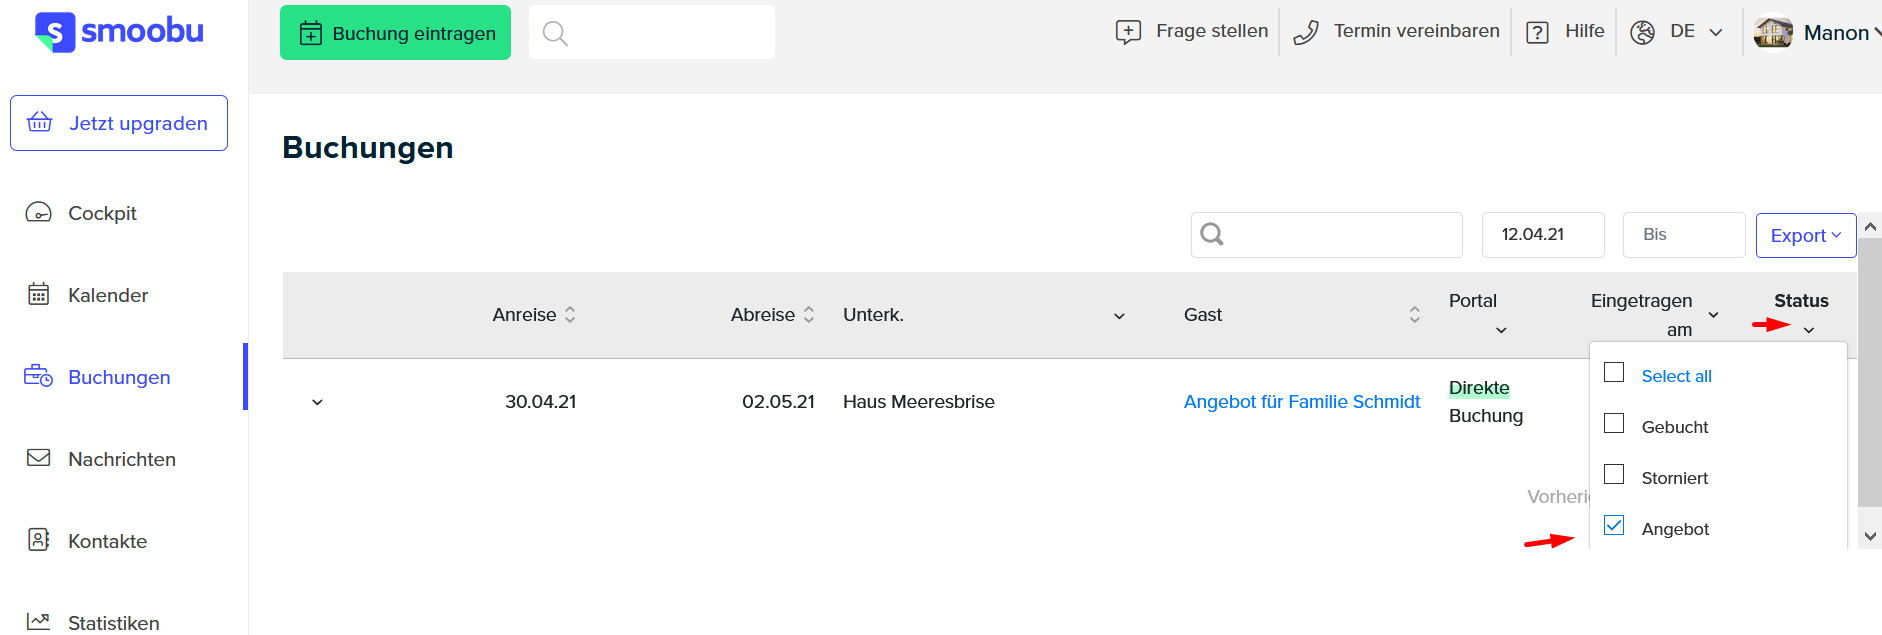The image size is (1882, 635).
Task: Open Statistiken in the sidebar
Action: (113, 622)
